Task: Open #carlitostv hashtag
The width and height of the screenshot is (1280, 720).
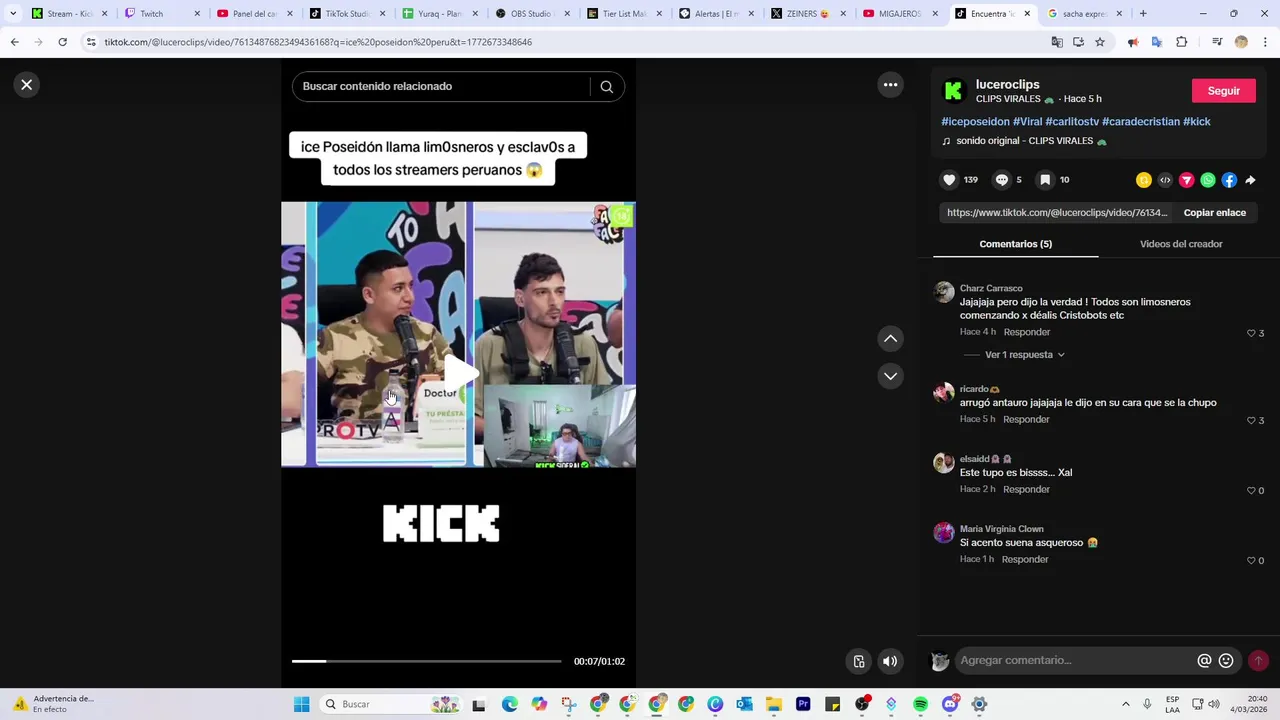Action: point(1072,121)
